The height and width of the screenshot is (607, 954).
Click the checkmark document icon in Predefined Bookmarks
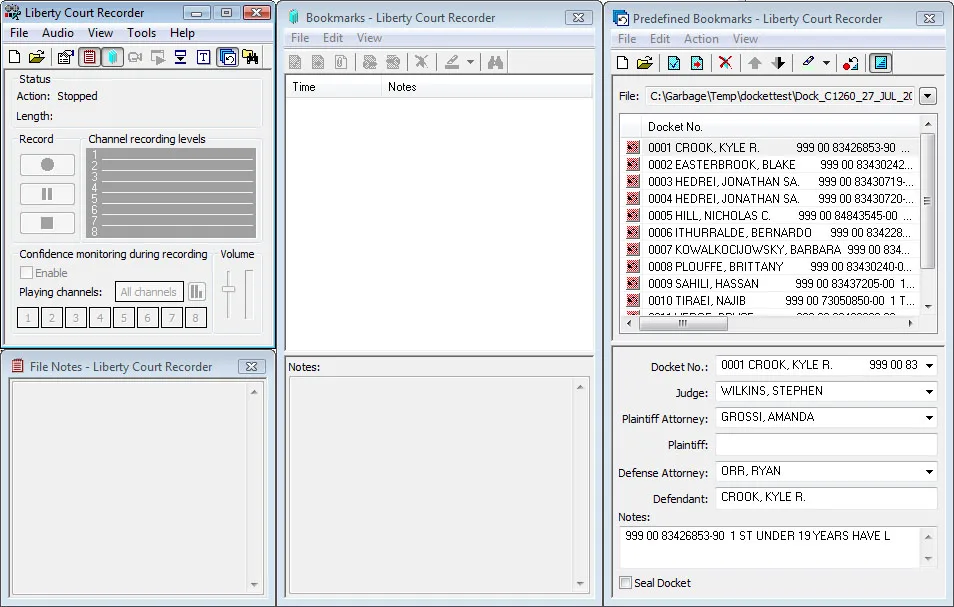coord(674,63)
